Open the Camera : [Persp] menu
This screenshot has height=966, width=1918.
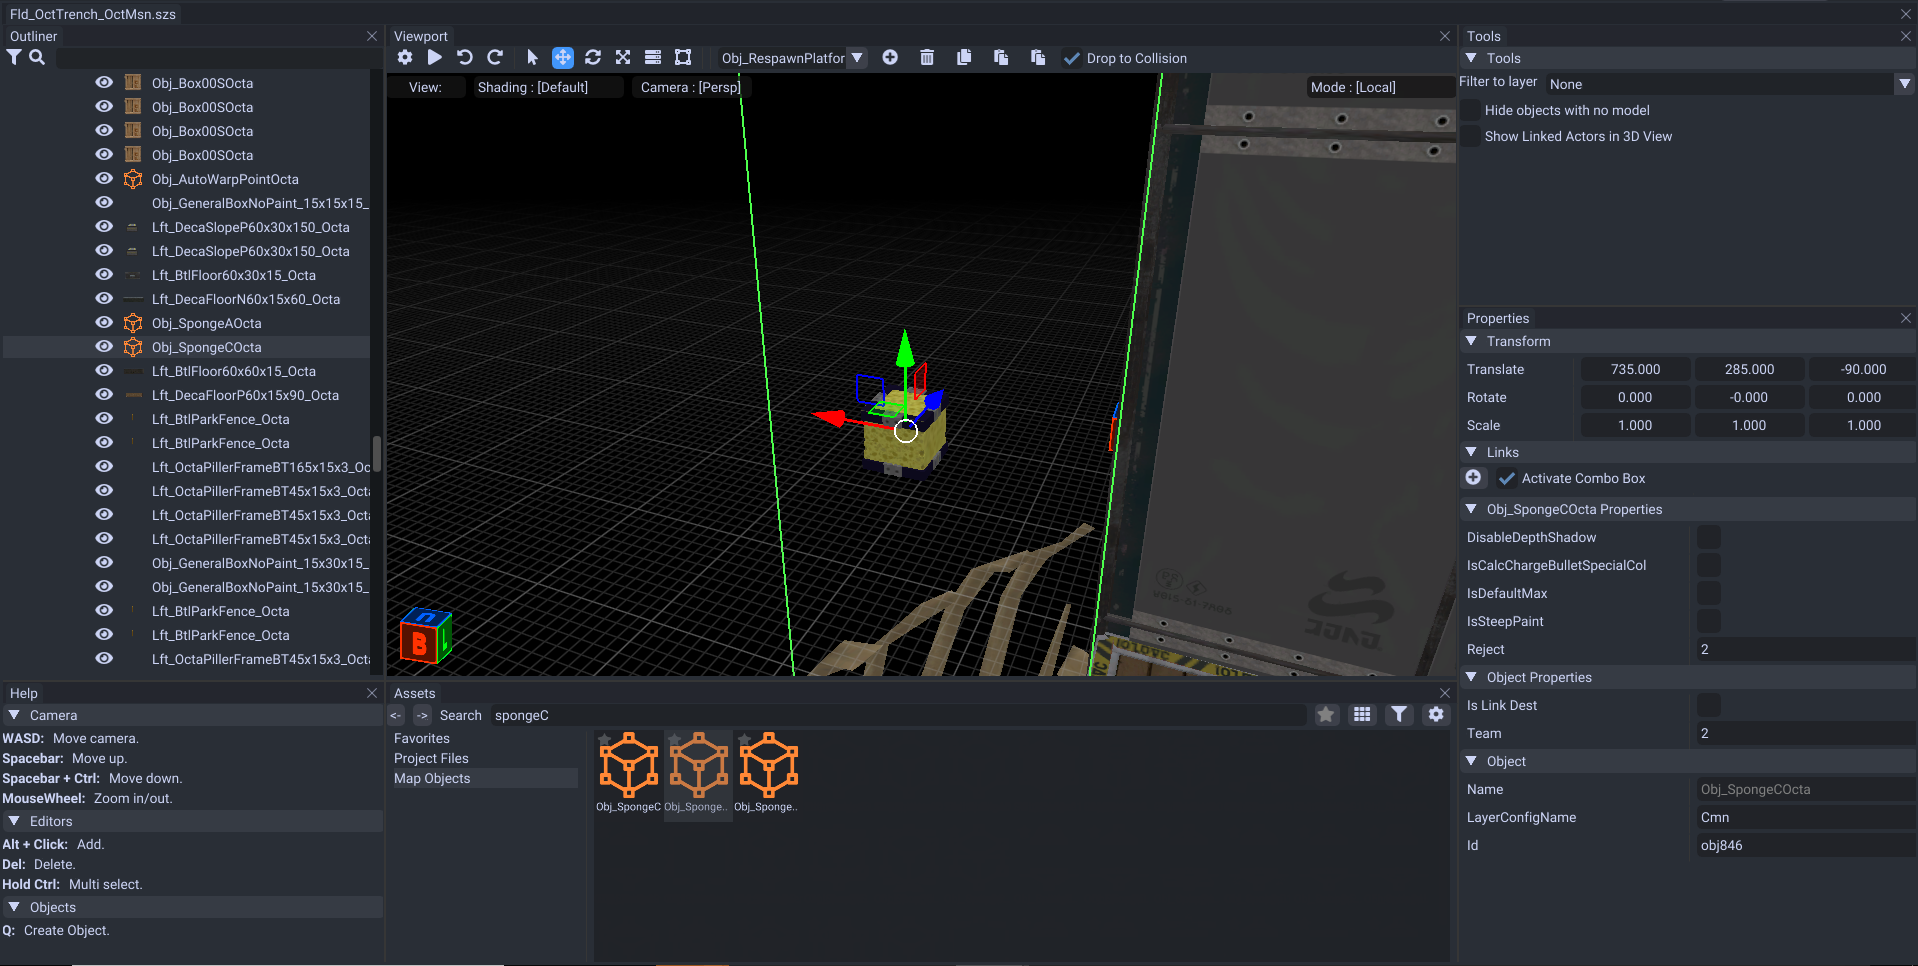tap(691, 87)
